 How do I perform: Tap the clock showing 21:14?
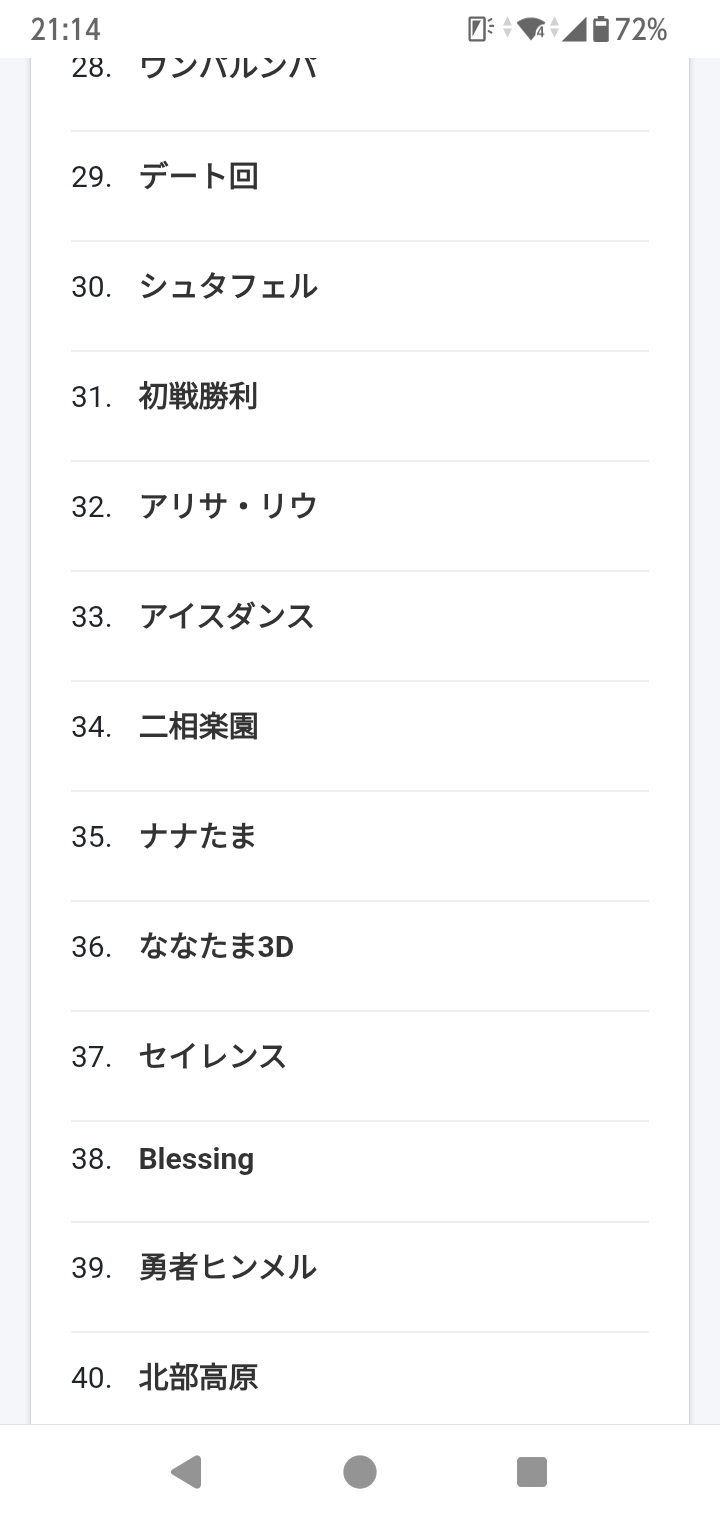66,30
